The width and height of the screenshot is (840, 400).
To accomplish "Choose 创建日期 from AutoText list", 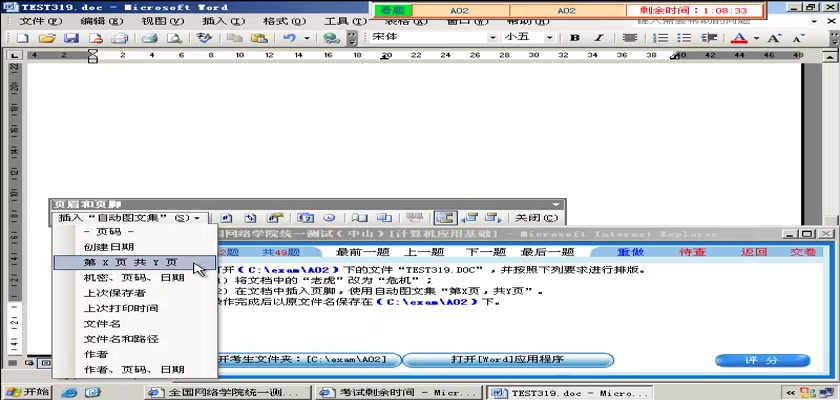I will [134, 247].
